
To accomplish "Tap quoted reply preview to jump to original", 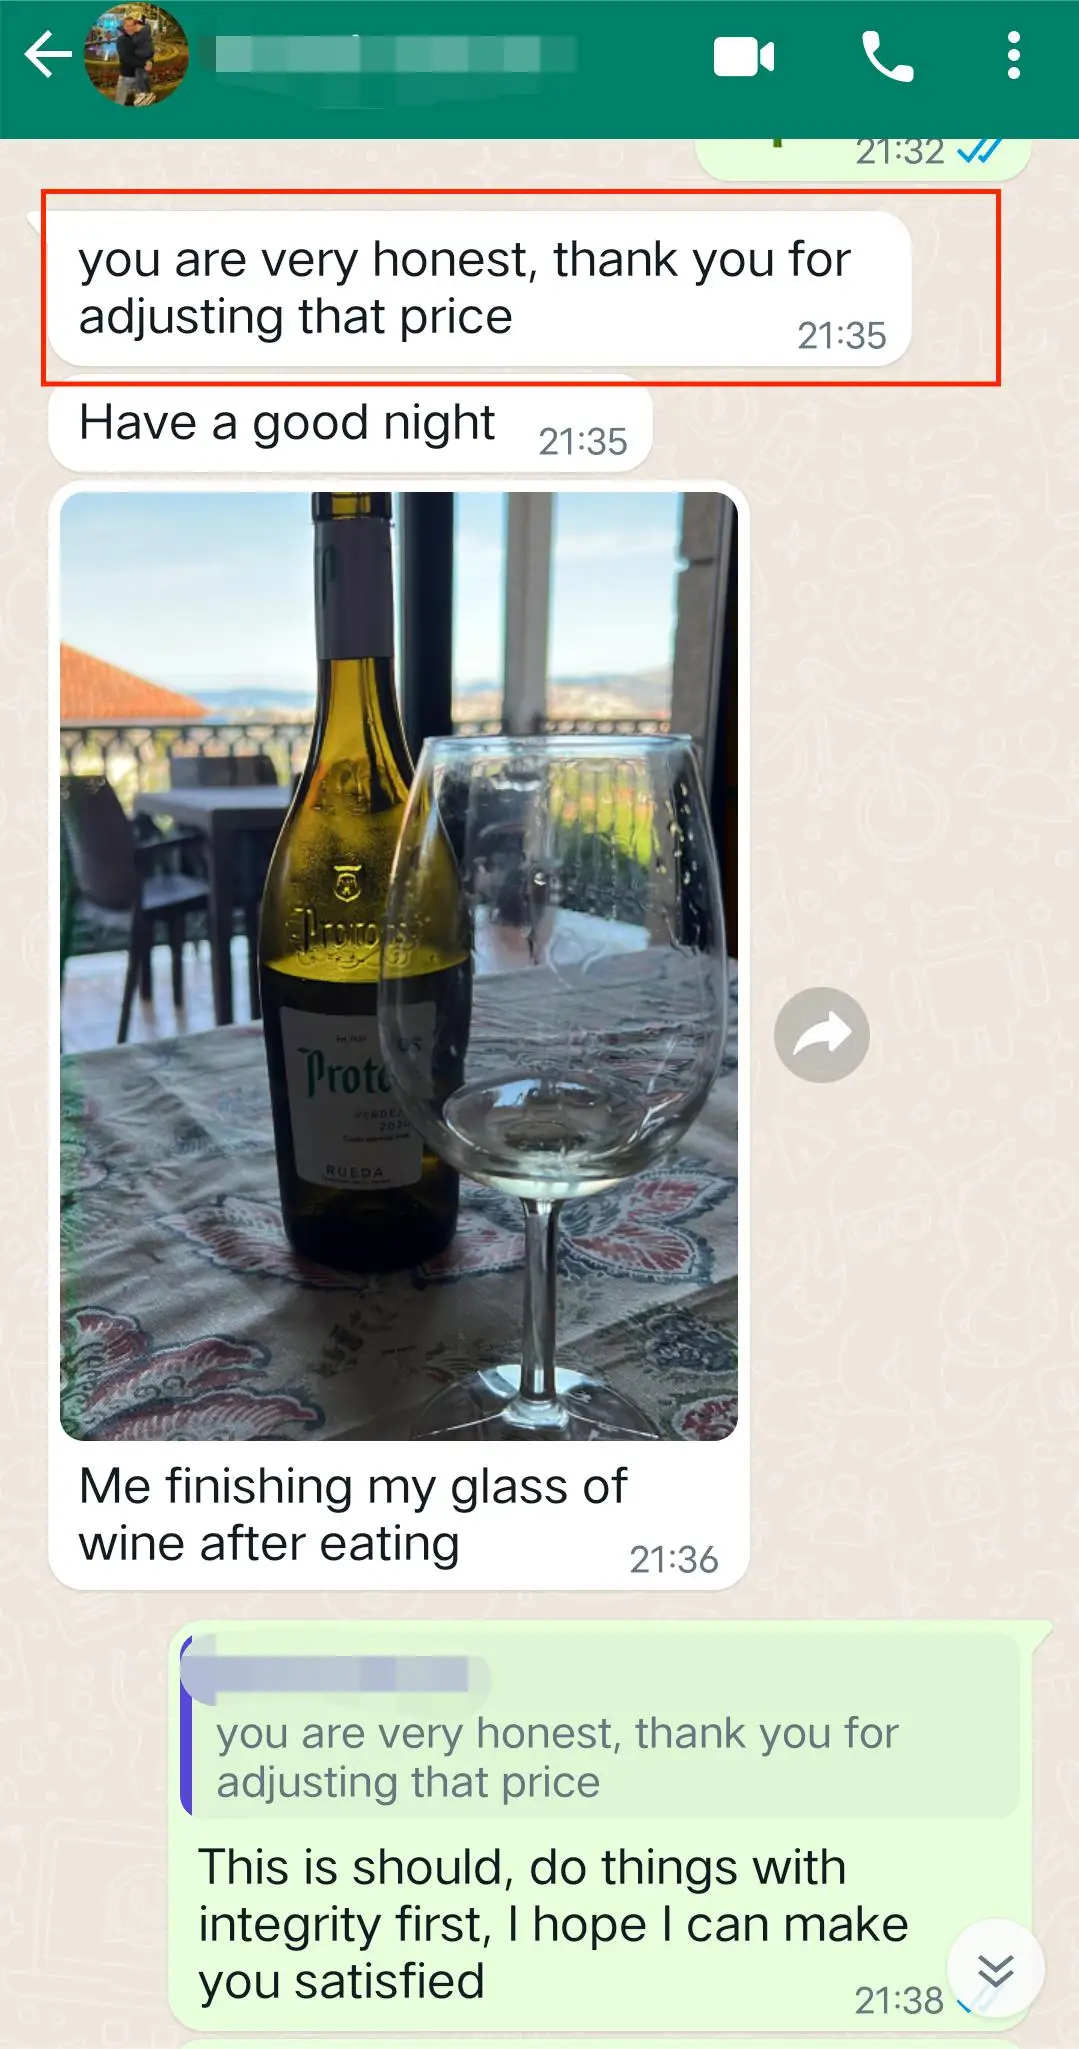I will point(600,1726).
